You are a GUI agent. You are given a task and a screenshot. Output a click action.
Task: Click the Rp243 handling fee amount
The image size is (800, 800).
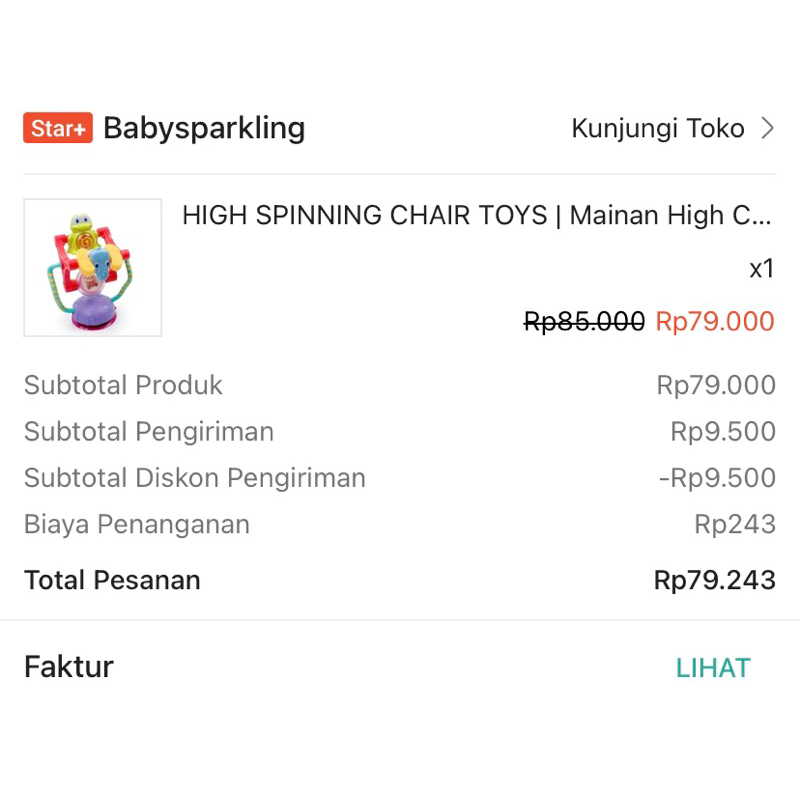tap(735, 524)
